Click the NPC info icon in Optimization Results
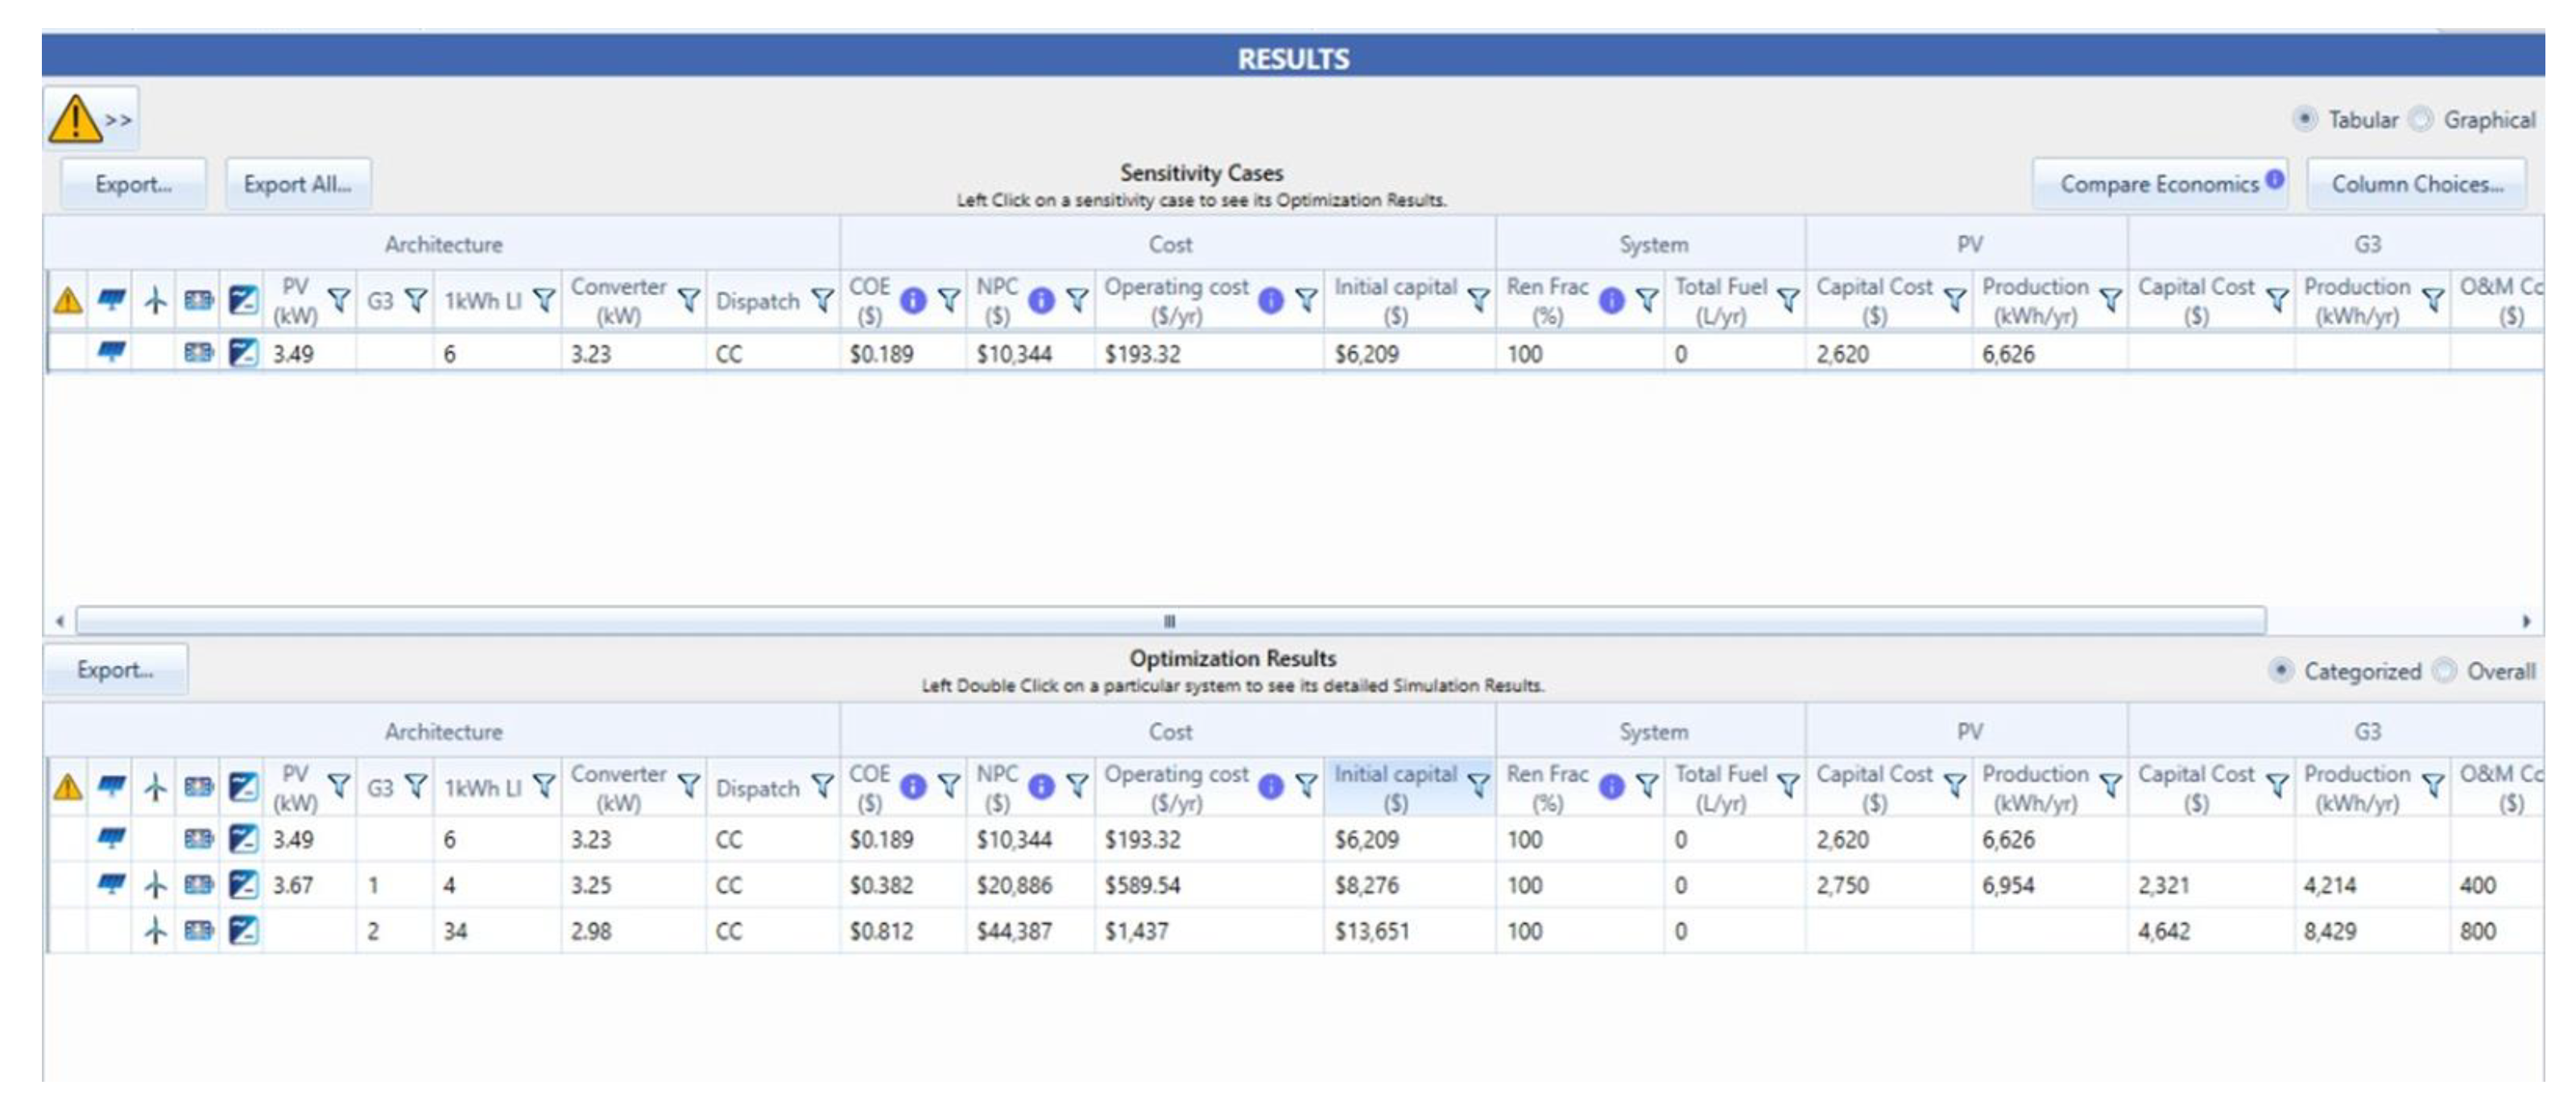This screenshot has width=2576, height=1114. [1041, 787]
